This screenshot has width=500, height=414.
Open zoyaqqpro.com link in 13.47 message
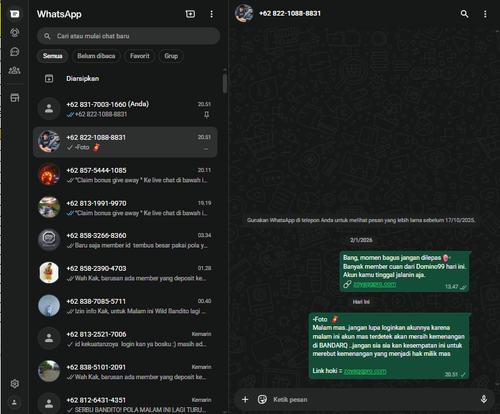tap(374, 284)
